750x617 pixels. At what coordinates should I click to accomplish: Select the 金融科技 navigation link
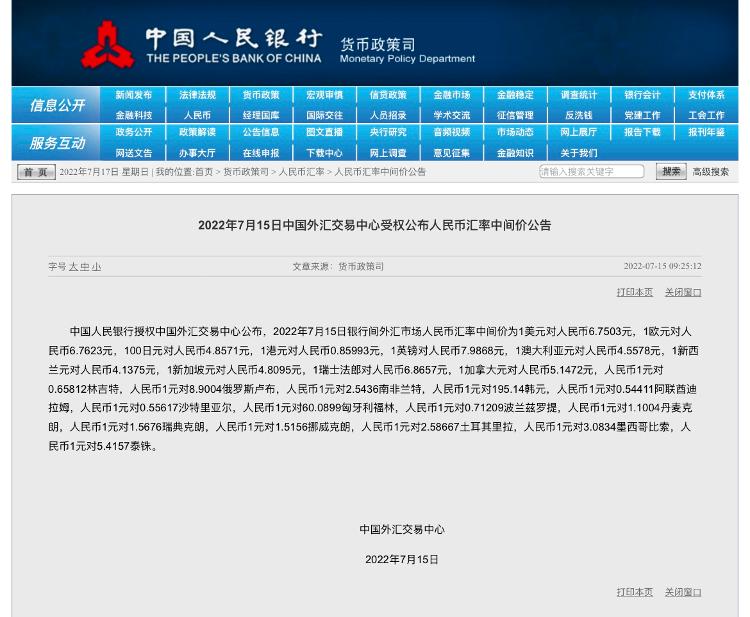point(133,115)
